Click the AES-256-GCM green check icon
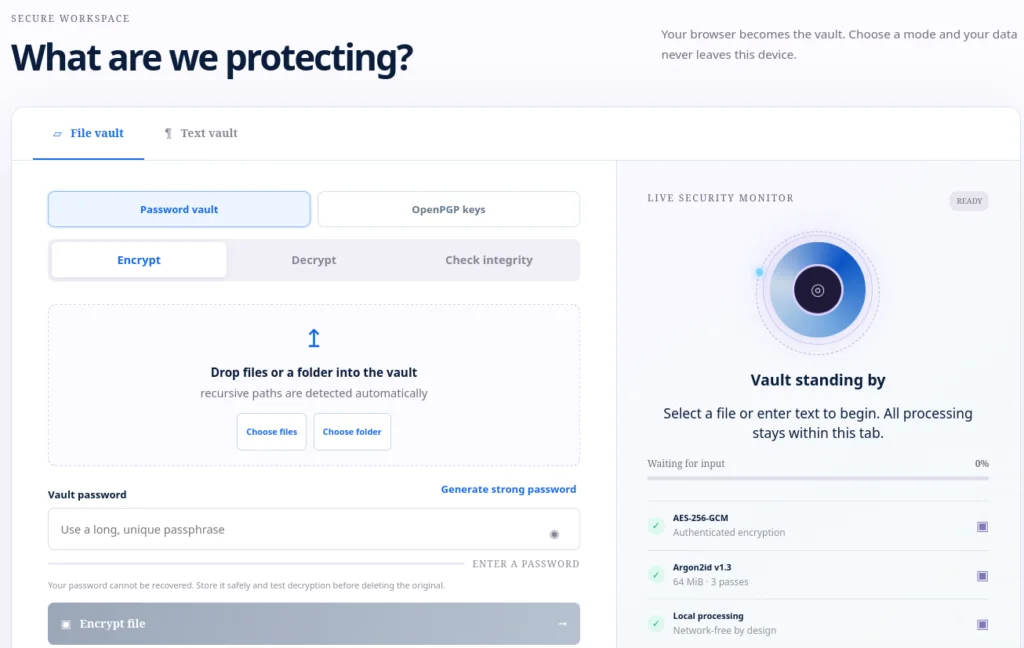The image size is (1024, 648). [x=656, y=525]
